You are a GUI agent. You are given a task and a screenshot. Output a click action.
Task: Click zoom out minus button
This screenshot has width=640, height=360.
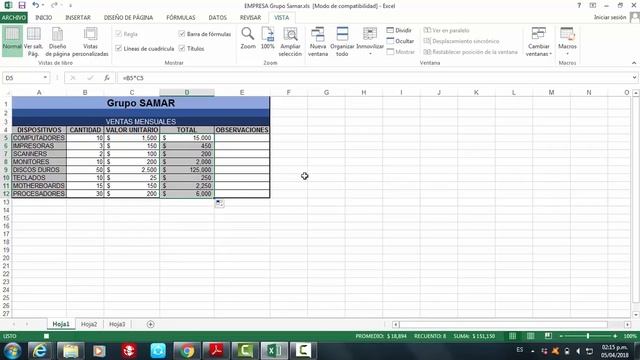coord(561,336)
